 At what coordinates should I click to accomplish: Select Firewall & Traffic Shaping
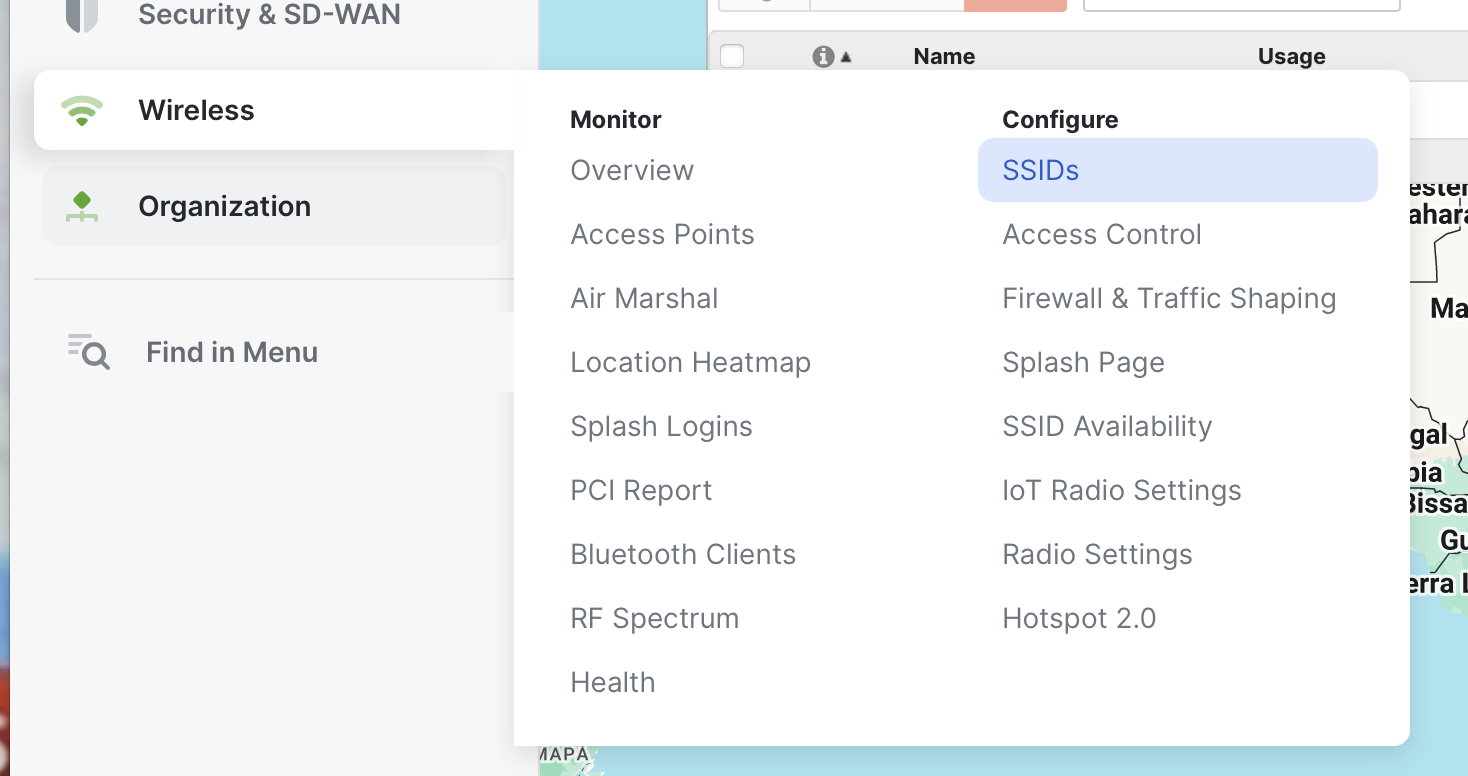click(x=1169, y=298)
